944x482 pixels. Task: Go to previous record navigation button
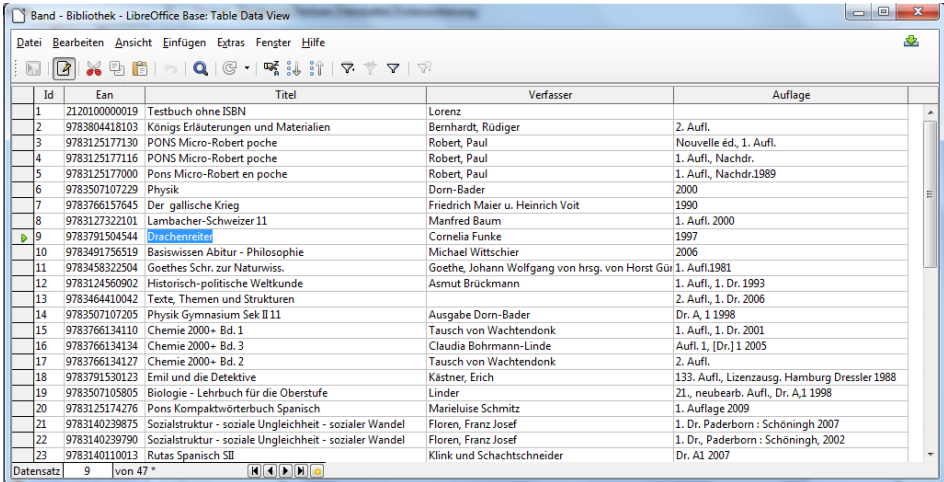[270, 471]
